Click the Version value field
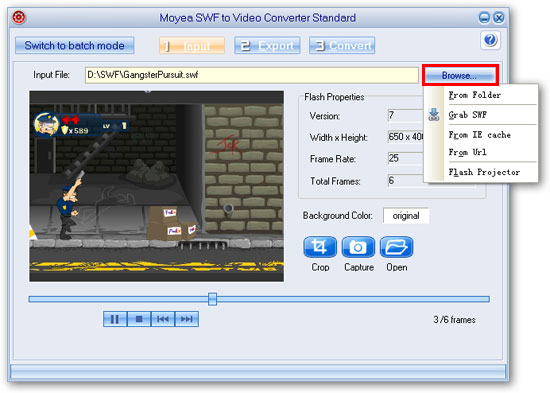This screenshot has height=393, width=550. tap(405, 115)
